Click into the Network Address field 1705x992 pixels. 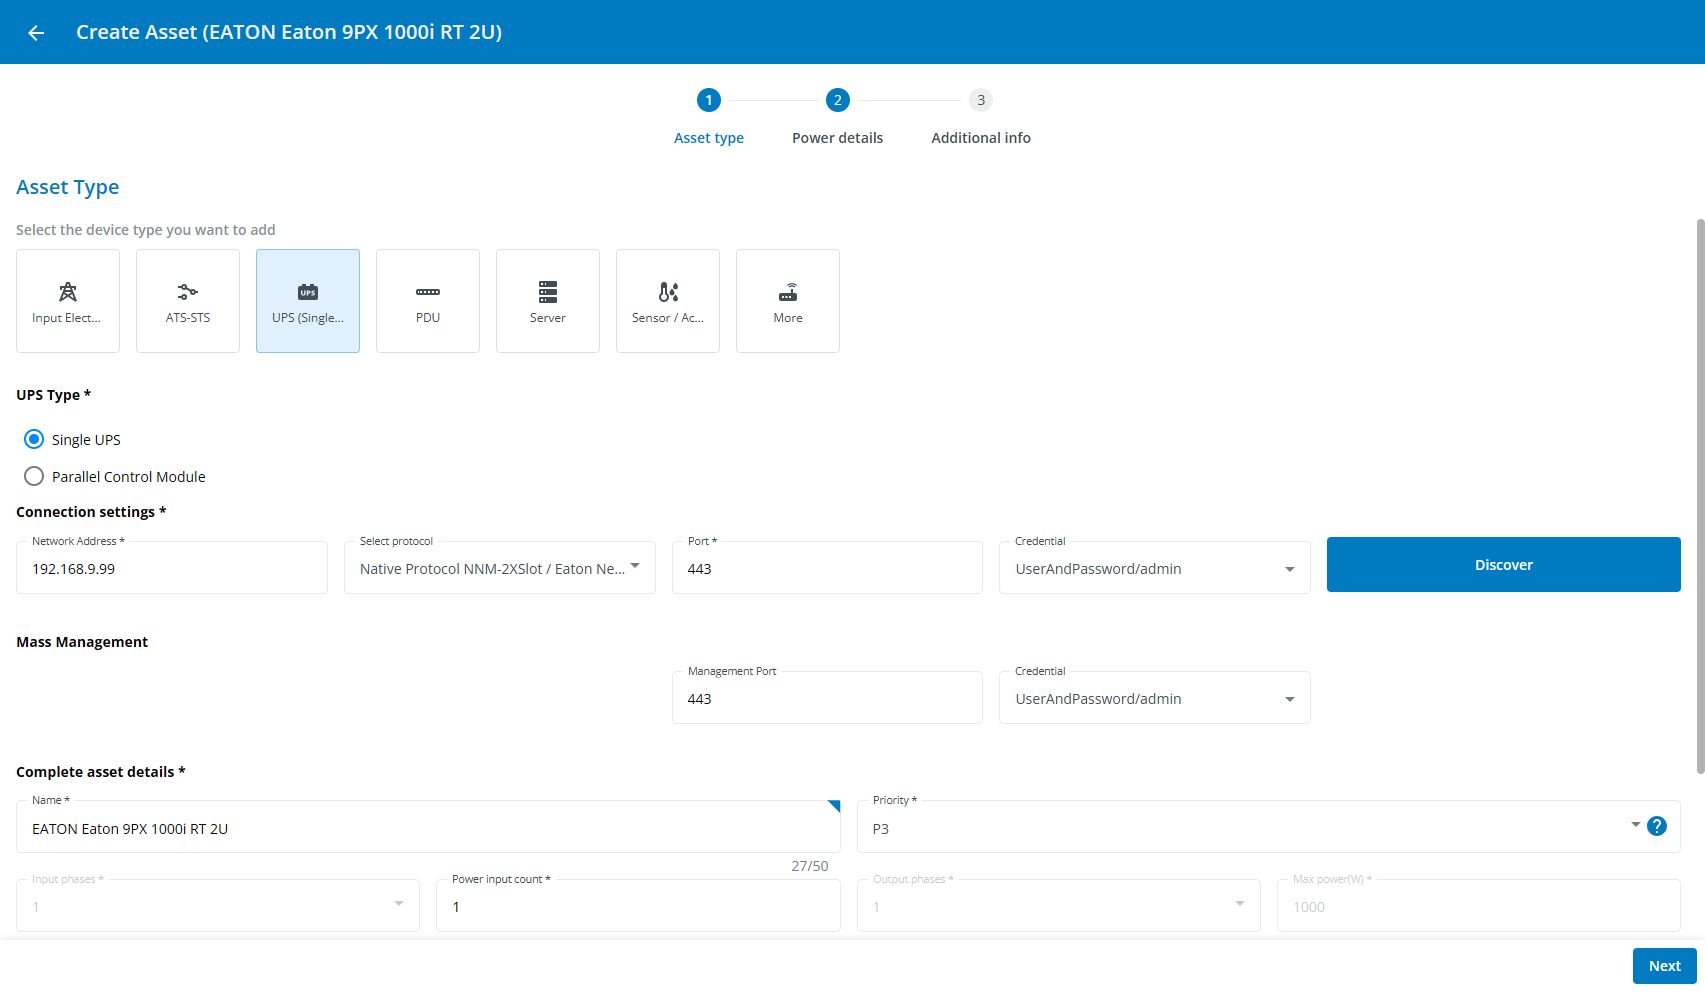172,569
